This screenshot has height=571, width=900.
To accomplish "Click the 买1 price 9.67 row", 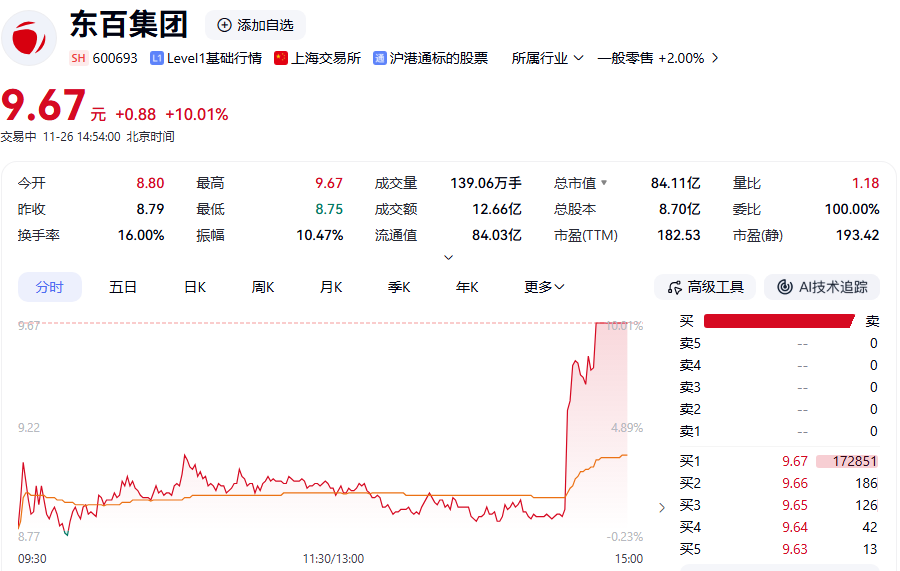I will point(778,462).
